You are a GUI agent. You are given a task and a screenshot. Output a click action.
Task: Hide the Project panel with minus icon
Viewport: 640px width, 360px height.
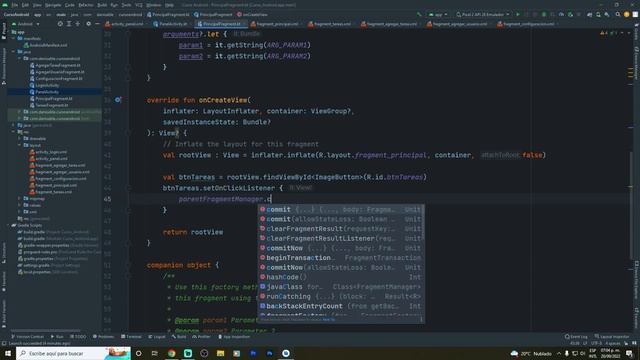(x=97, y=24)
